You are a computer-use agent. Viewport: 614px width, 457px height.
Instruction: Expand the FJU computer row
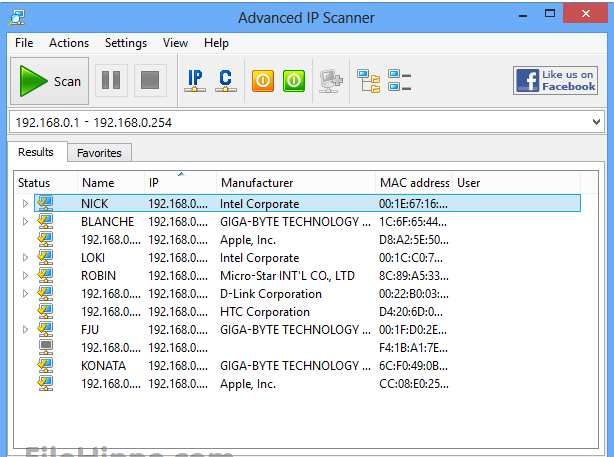25,330
